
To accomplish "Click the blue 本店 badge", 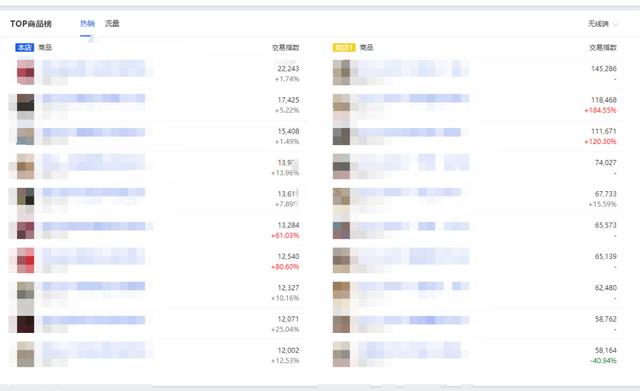I will 24,47.
